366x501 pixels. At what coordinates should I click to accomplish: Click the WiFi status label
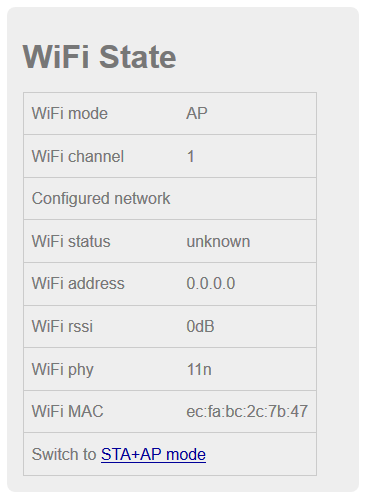pos(71,241)
